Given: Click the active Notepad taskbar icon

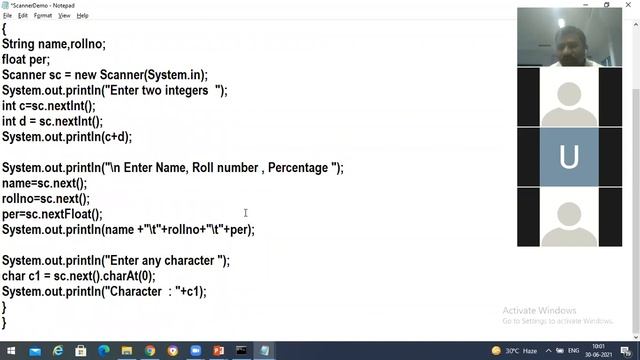Looking at the screenshot, I should pyautogui.click(x=264, y=351).
